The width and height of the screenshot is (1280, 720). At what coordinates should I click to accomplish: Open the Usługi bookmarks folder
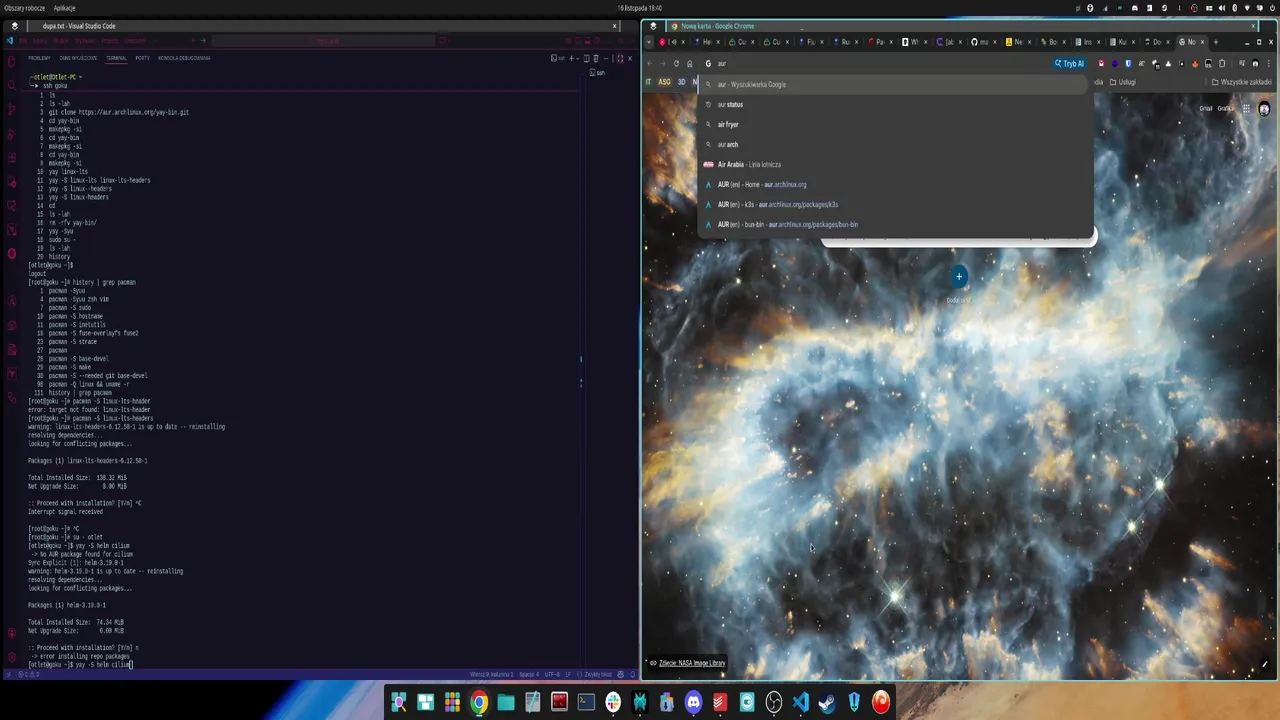(x=1121, y=82)
